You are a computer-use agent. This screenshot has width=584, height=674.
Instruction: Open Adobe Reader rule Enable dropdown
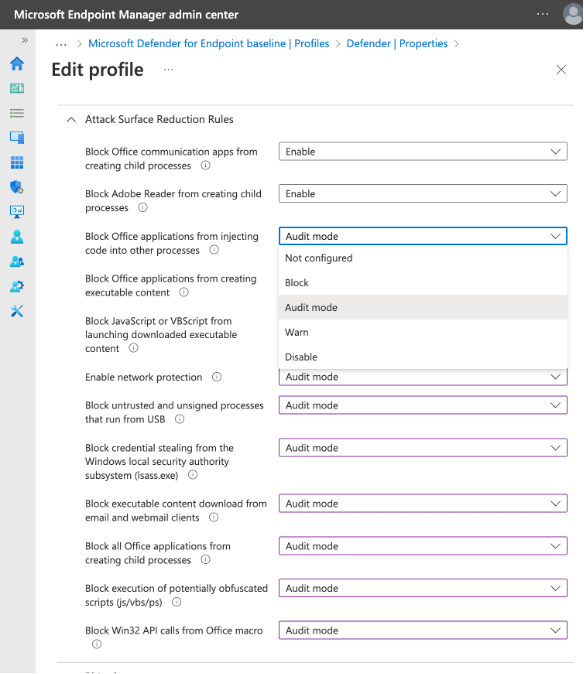(423, 193)
